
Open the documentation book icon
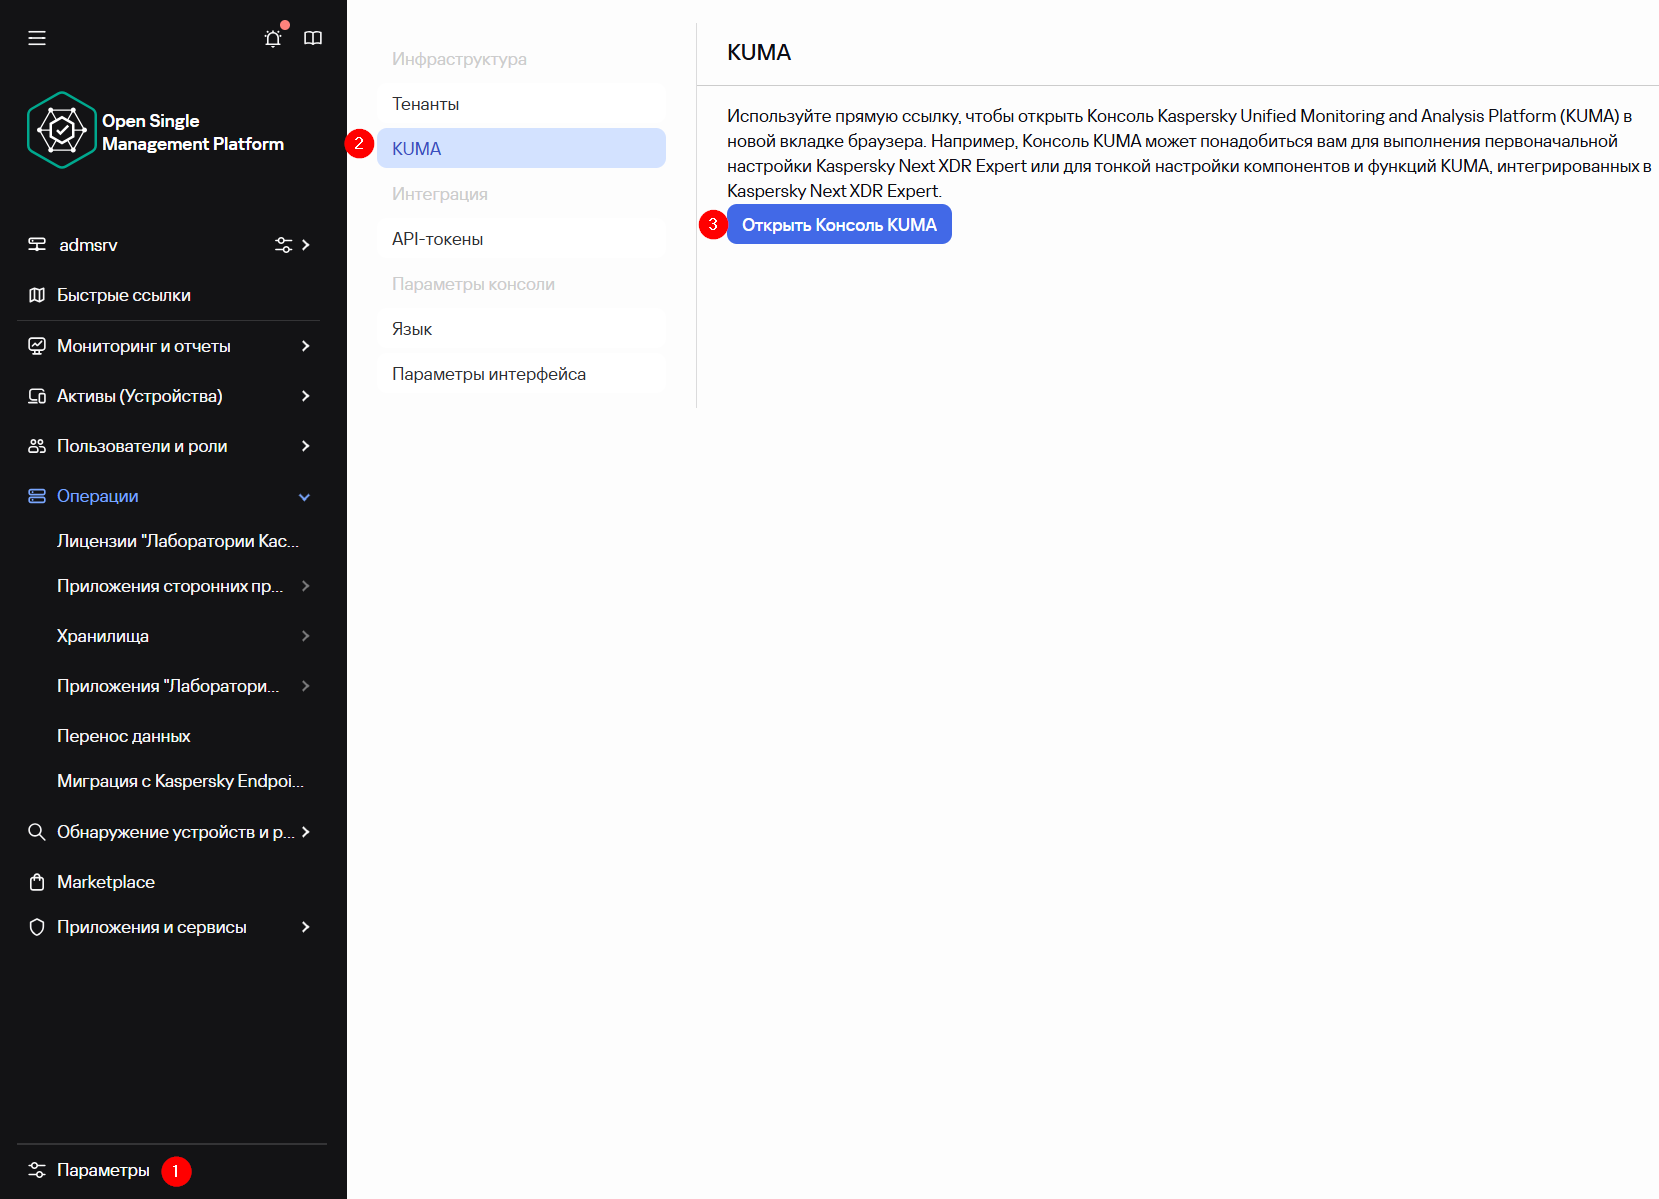(313, 38)
